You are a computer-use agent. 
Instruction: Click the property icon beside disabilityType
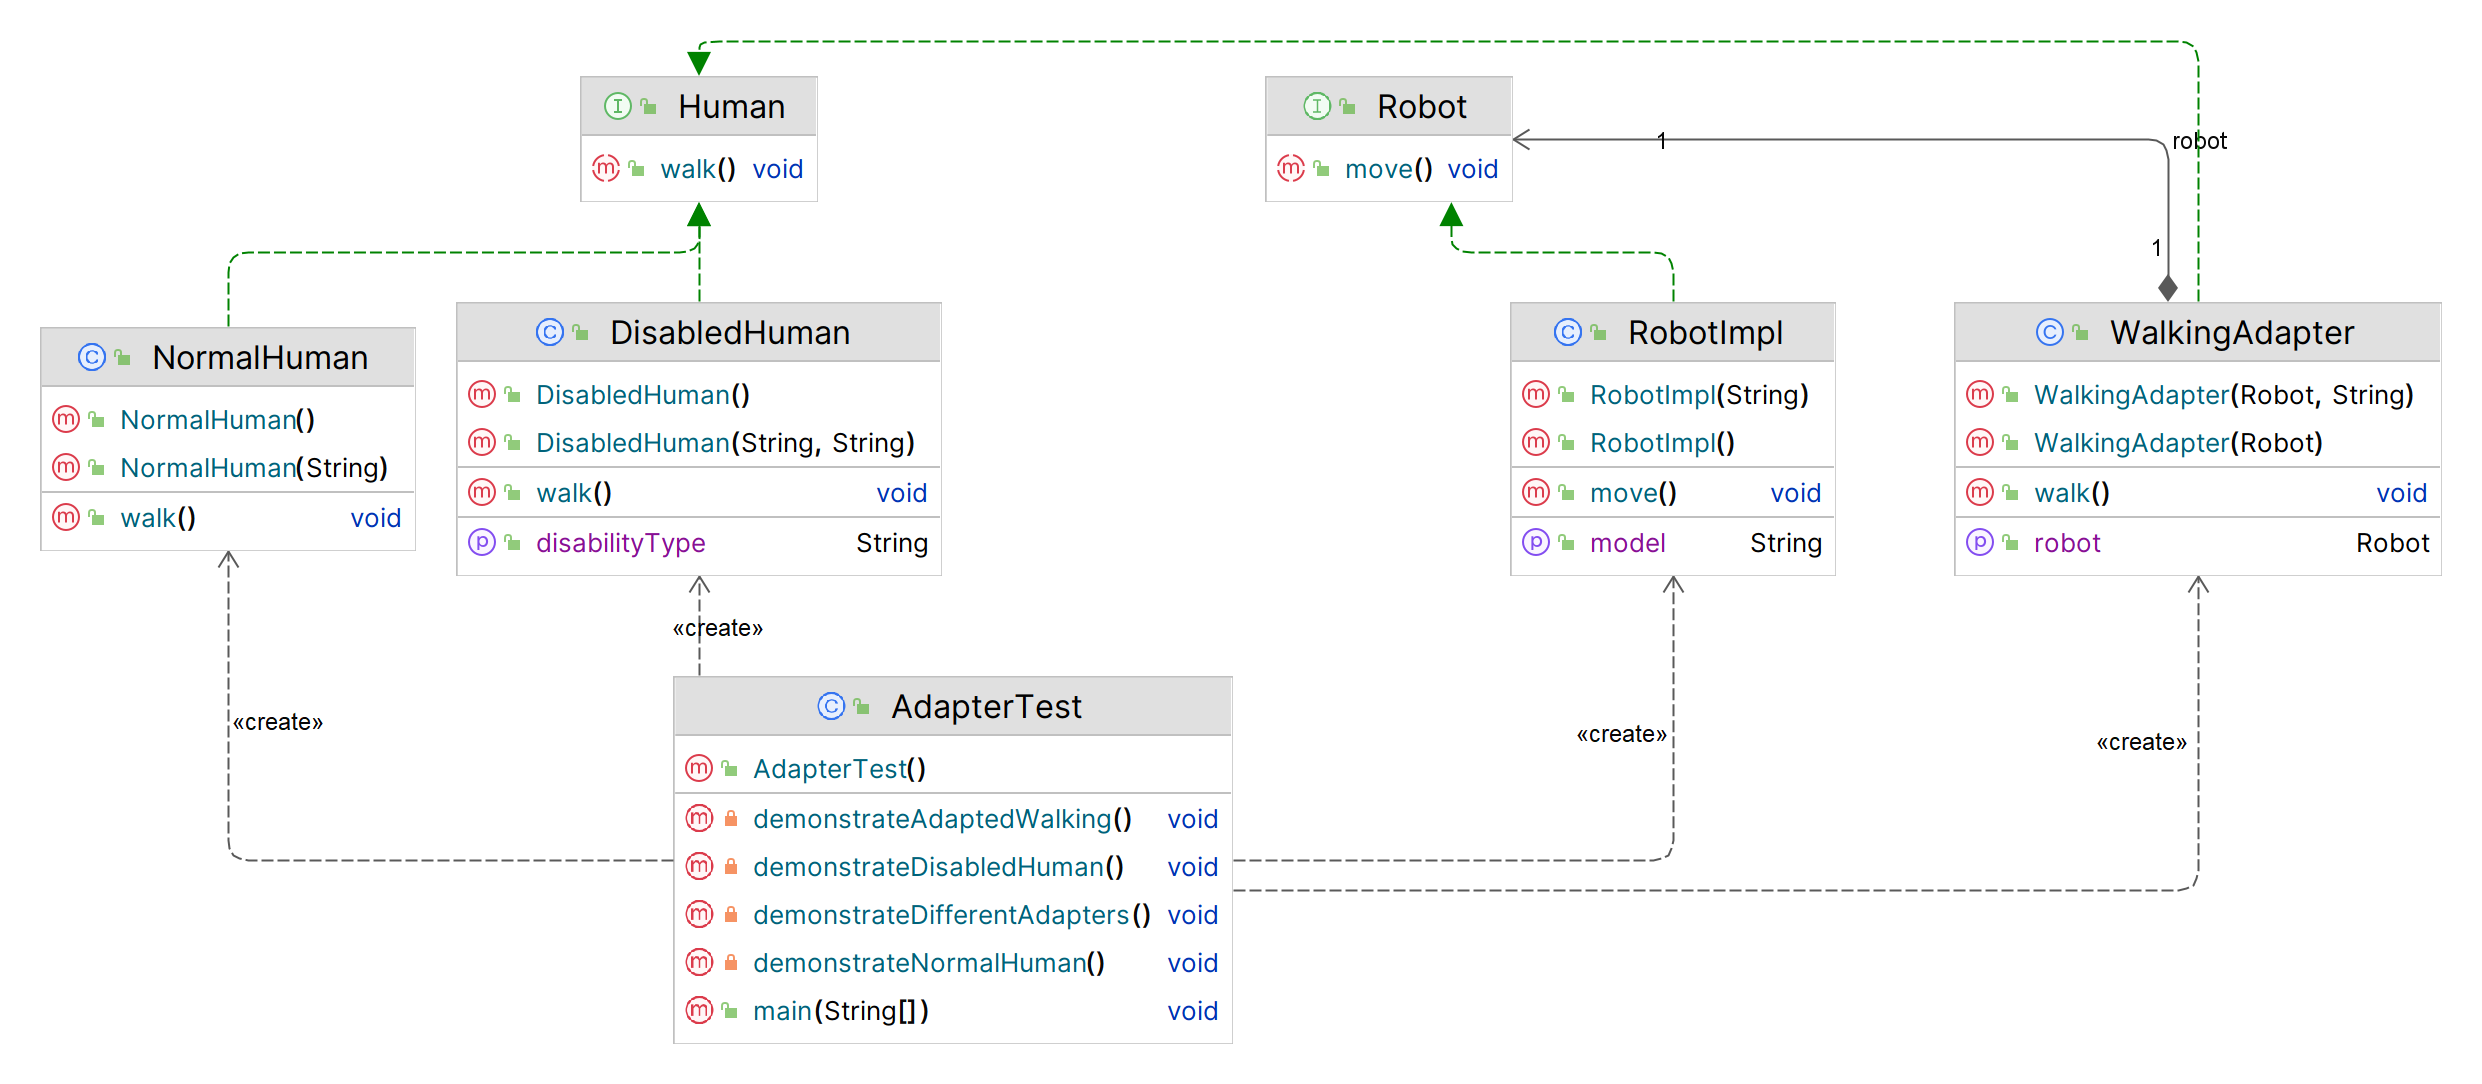click(x=482, y=542)
